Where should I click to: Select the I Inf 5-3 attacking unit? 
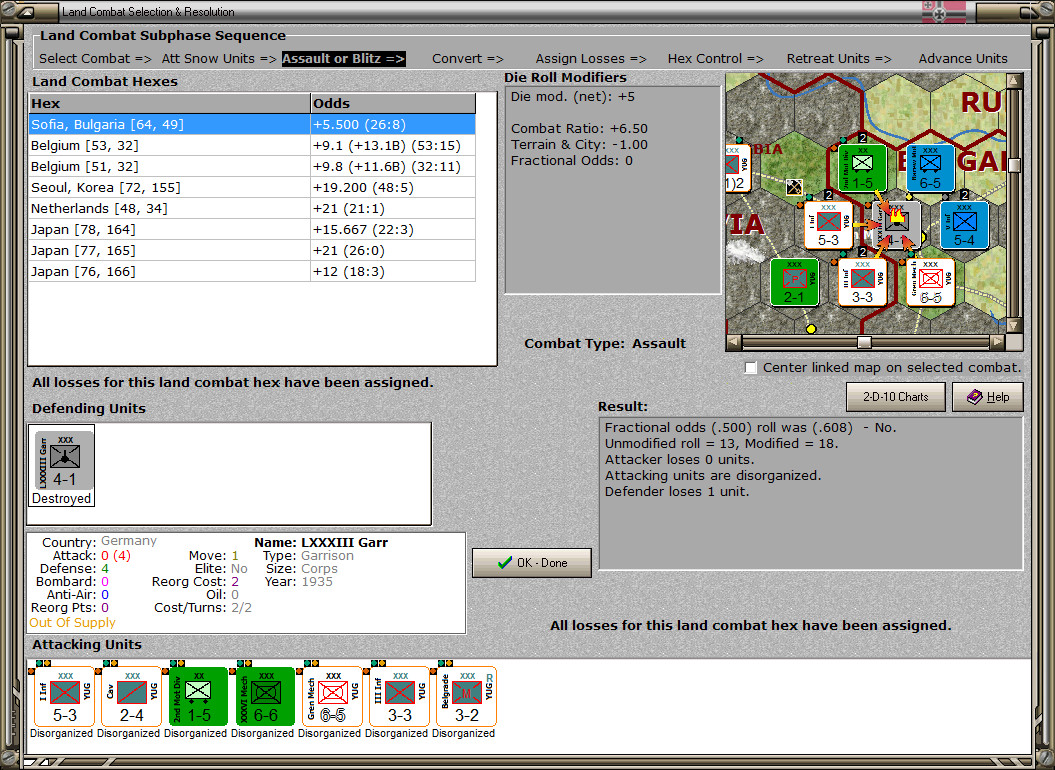[64, 697]
